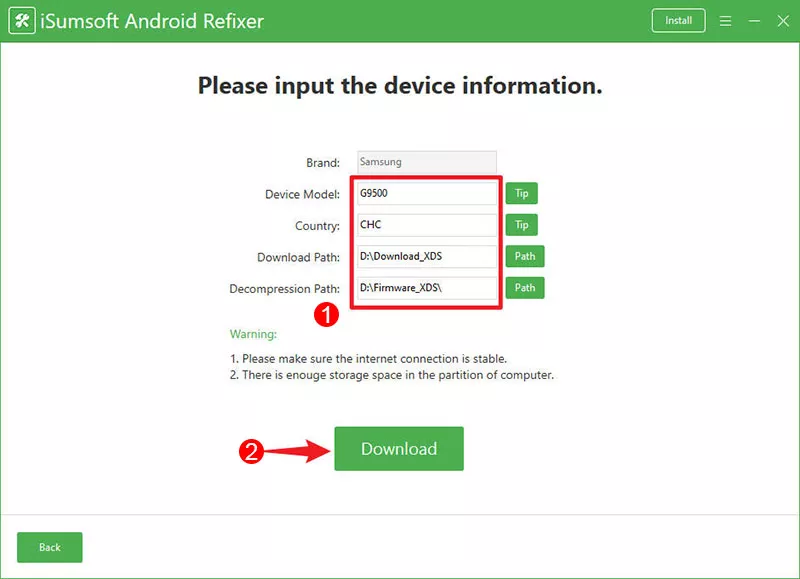This screenshot has height=579, width=800.
Task: Go Back to the previous screen
Action: pyautogui.click(x=49, y=547)
